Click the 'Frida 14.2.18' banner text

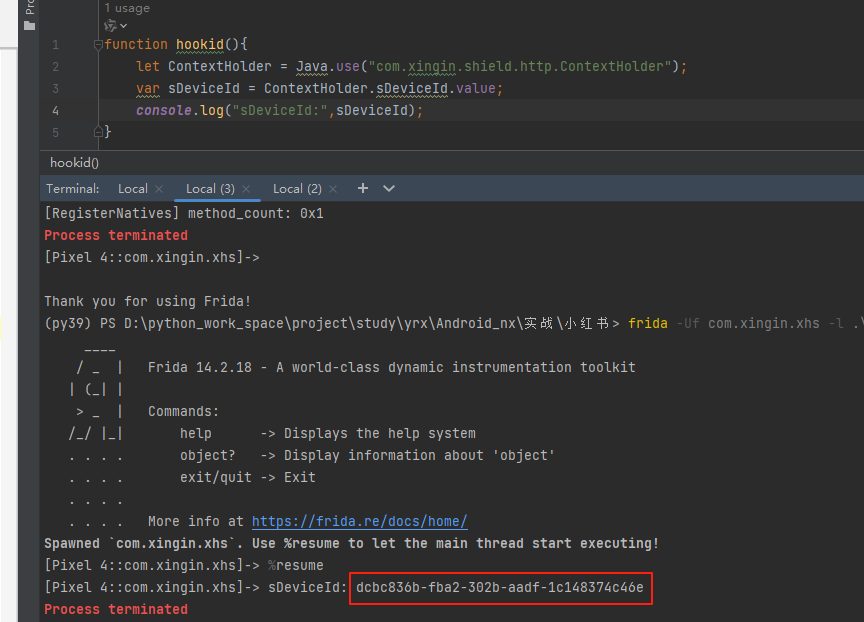pos(199,367)
